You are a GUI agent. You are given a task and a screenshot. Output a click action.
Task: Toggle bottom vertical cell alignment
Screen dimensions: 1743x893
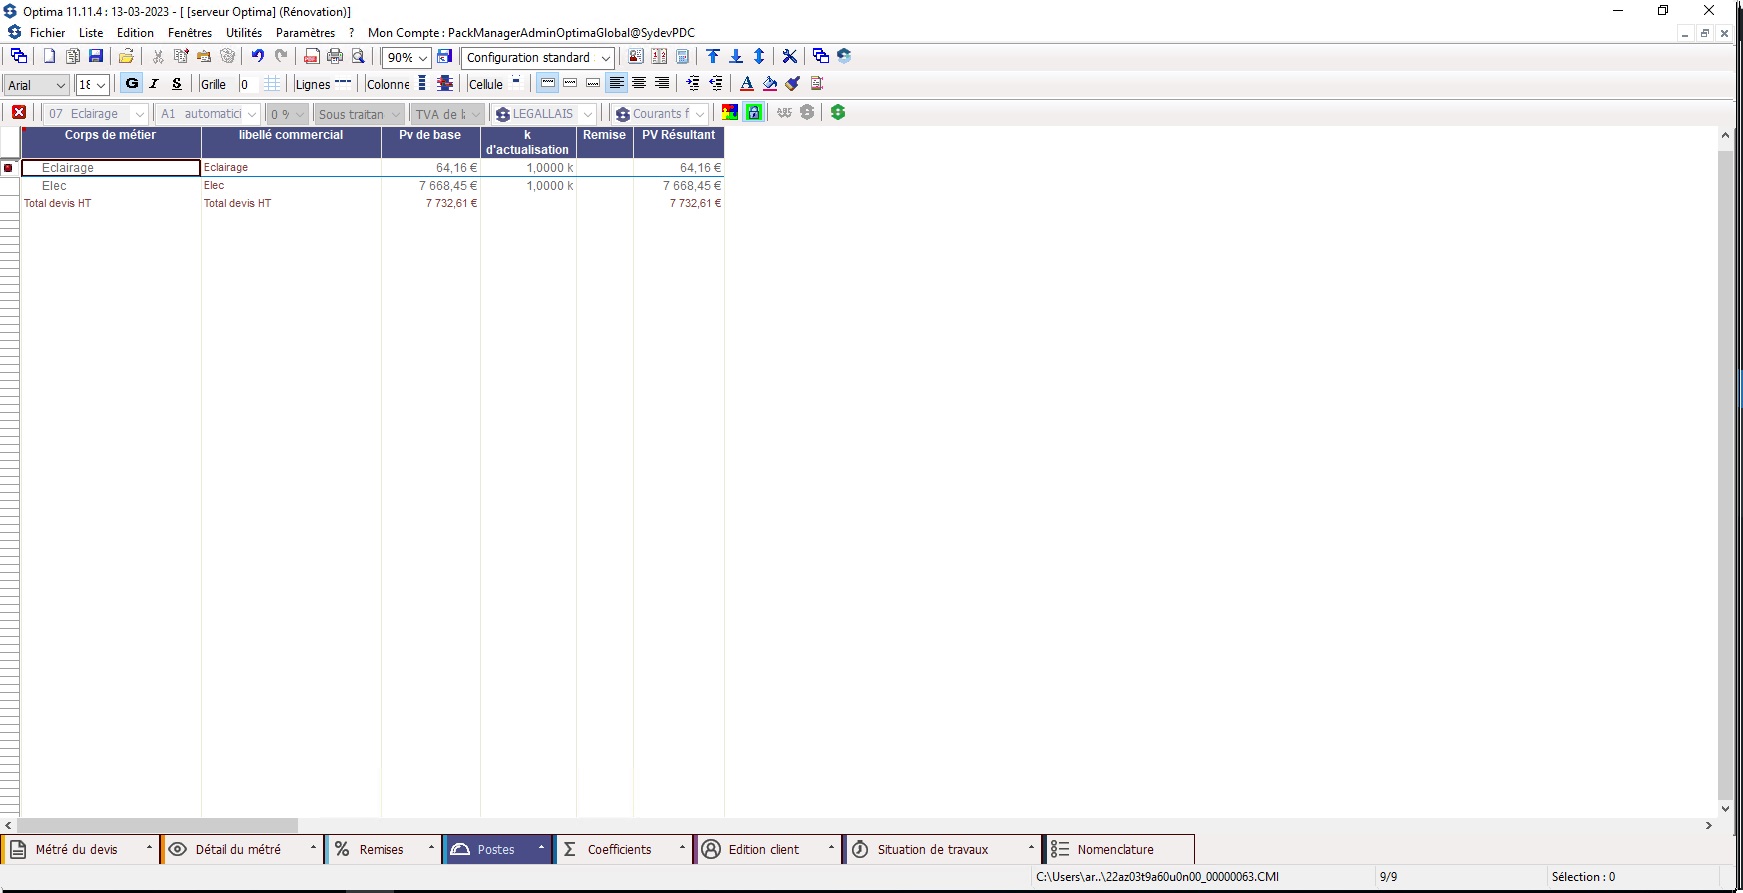click(593, 84)
